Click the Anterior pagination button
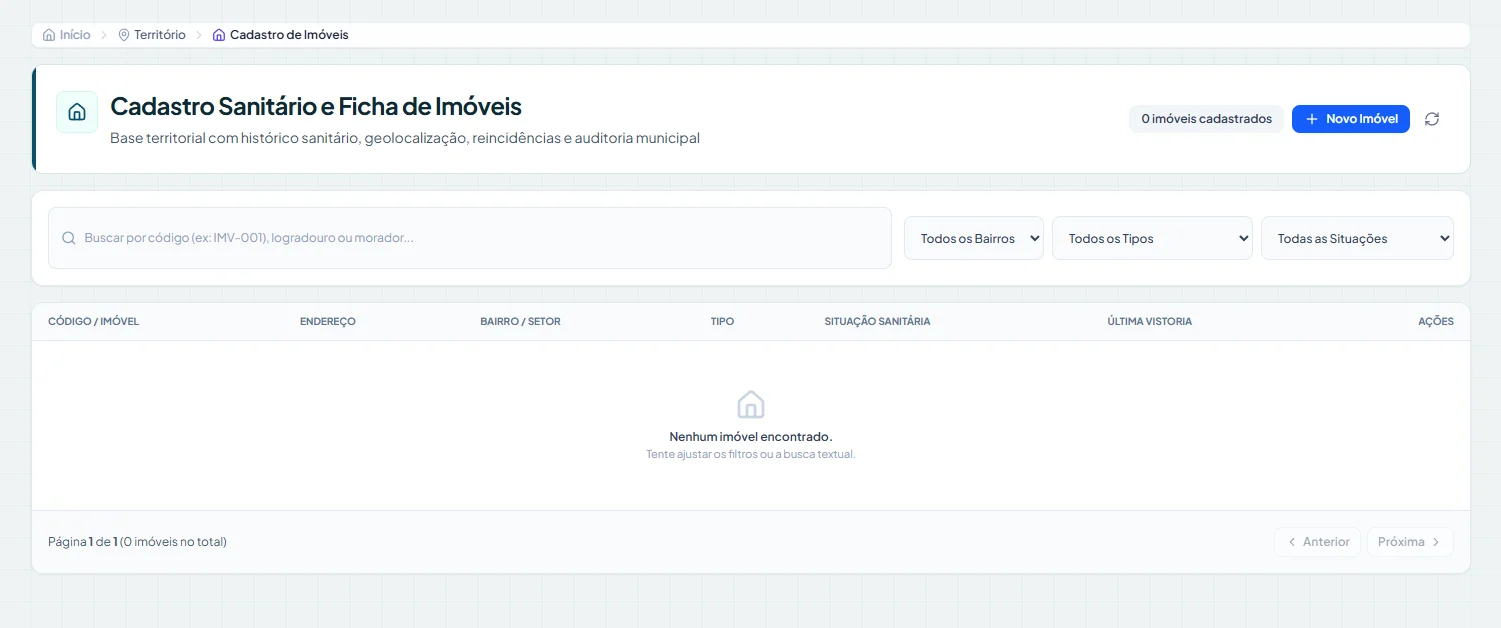The image size is (1501, 628). pos(1317,542)
